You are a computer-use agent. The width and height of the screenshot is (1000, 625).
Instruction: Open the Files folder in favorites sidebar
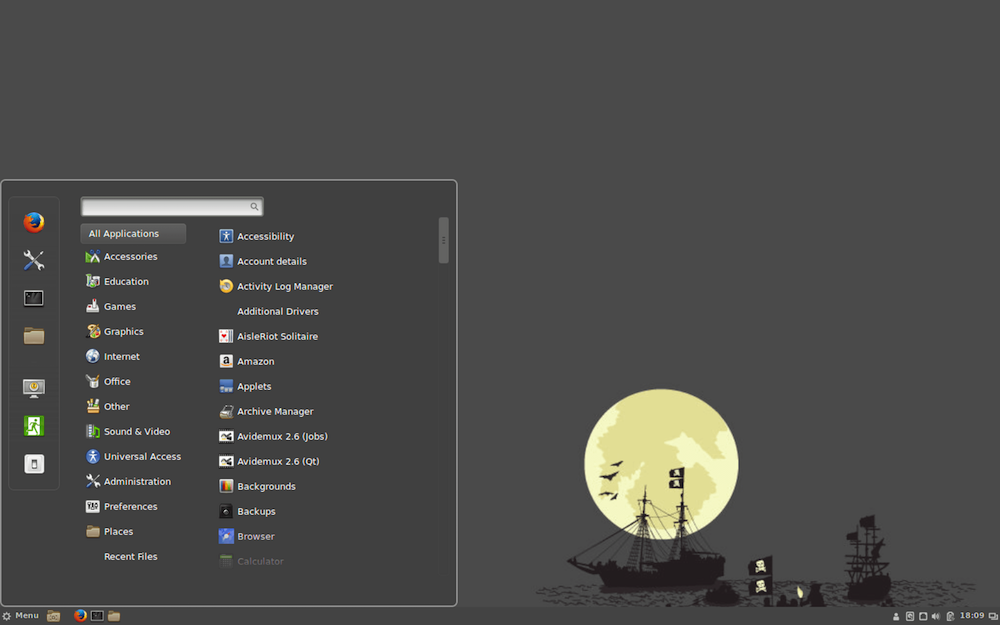pyautogui.click(x=34, y=335)
